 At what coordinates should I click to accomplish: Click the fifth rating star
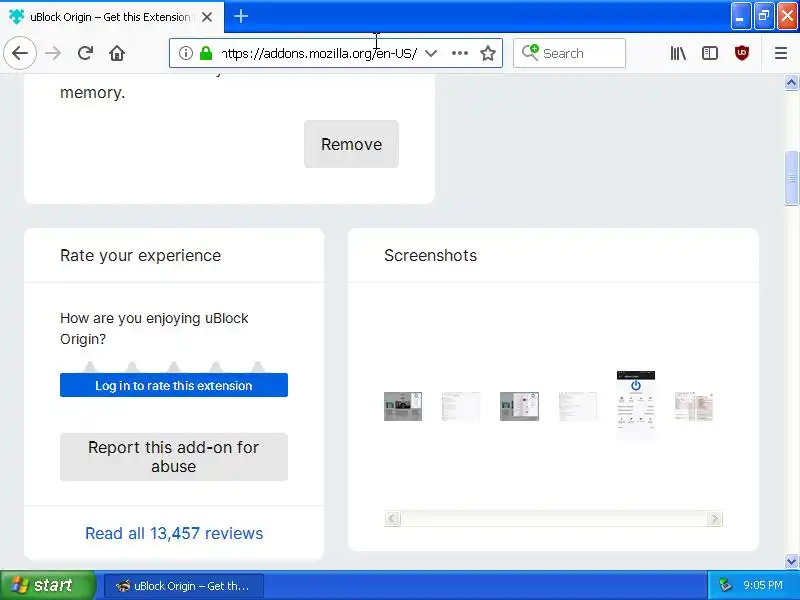click(258, 367)
